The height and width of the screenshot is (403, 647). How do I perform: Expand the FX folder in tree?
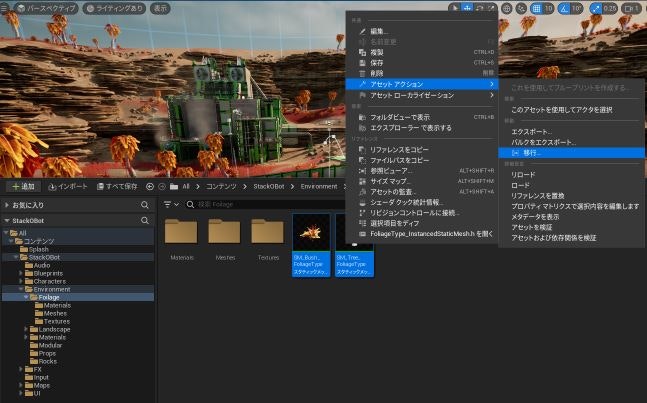(21, 369)
